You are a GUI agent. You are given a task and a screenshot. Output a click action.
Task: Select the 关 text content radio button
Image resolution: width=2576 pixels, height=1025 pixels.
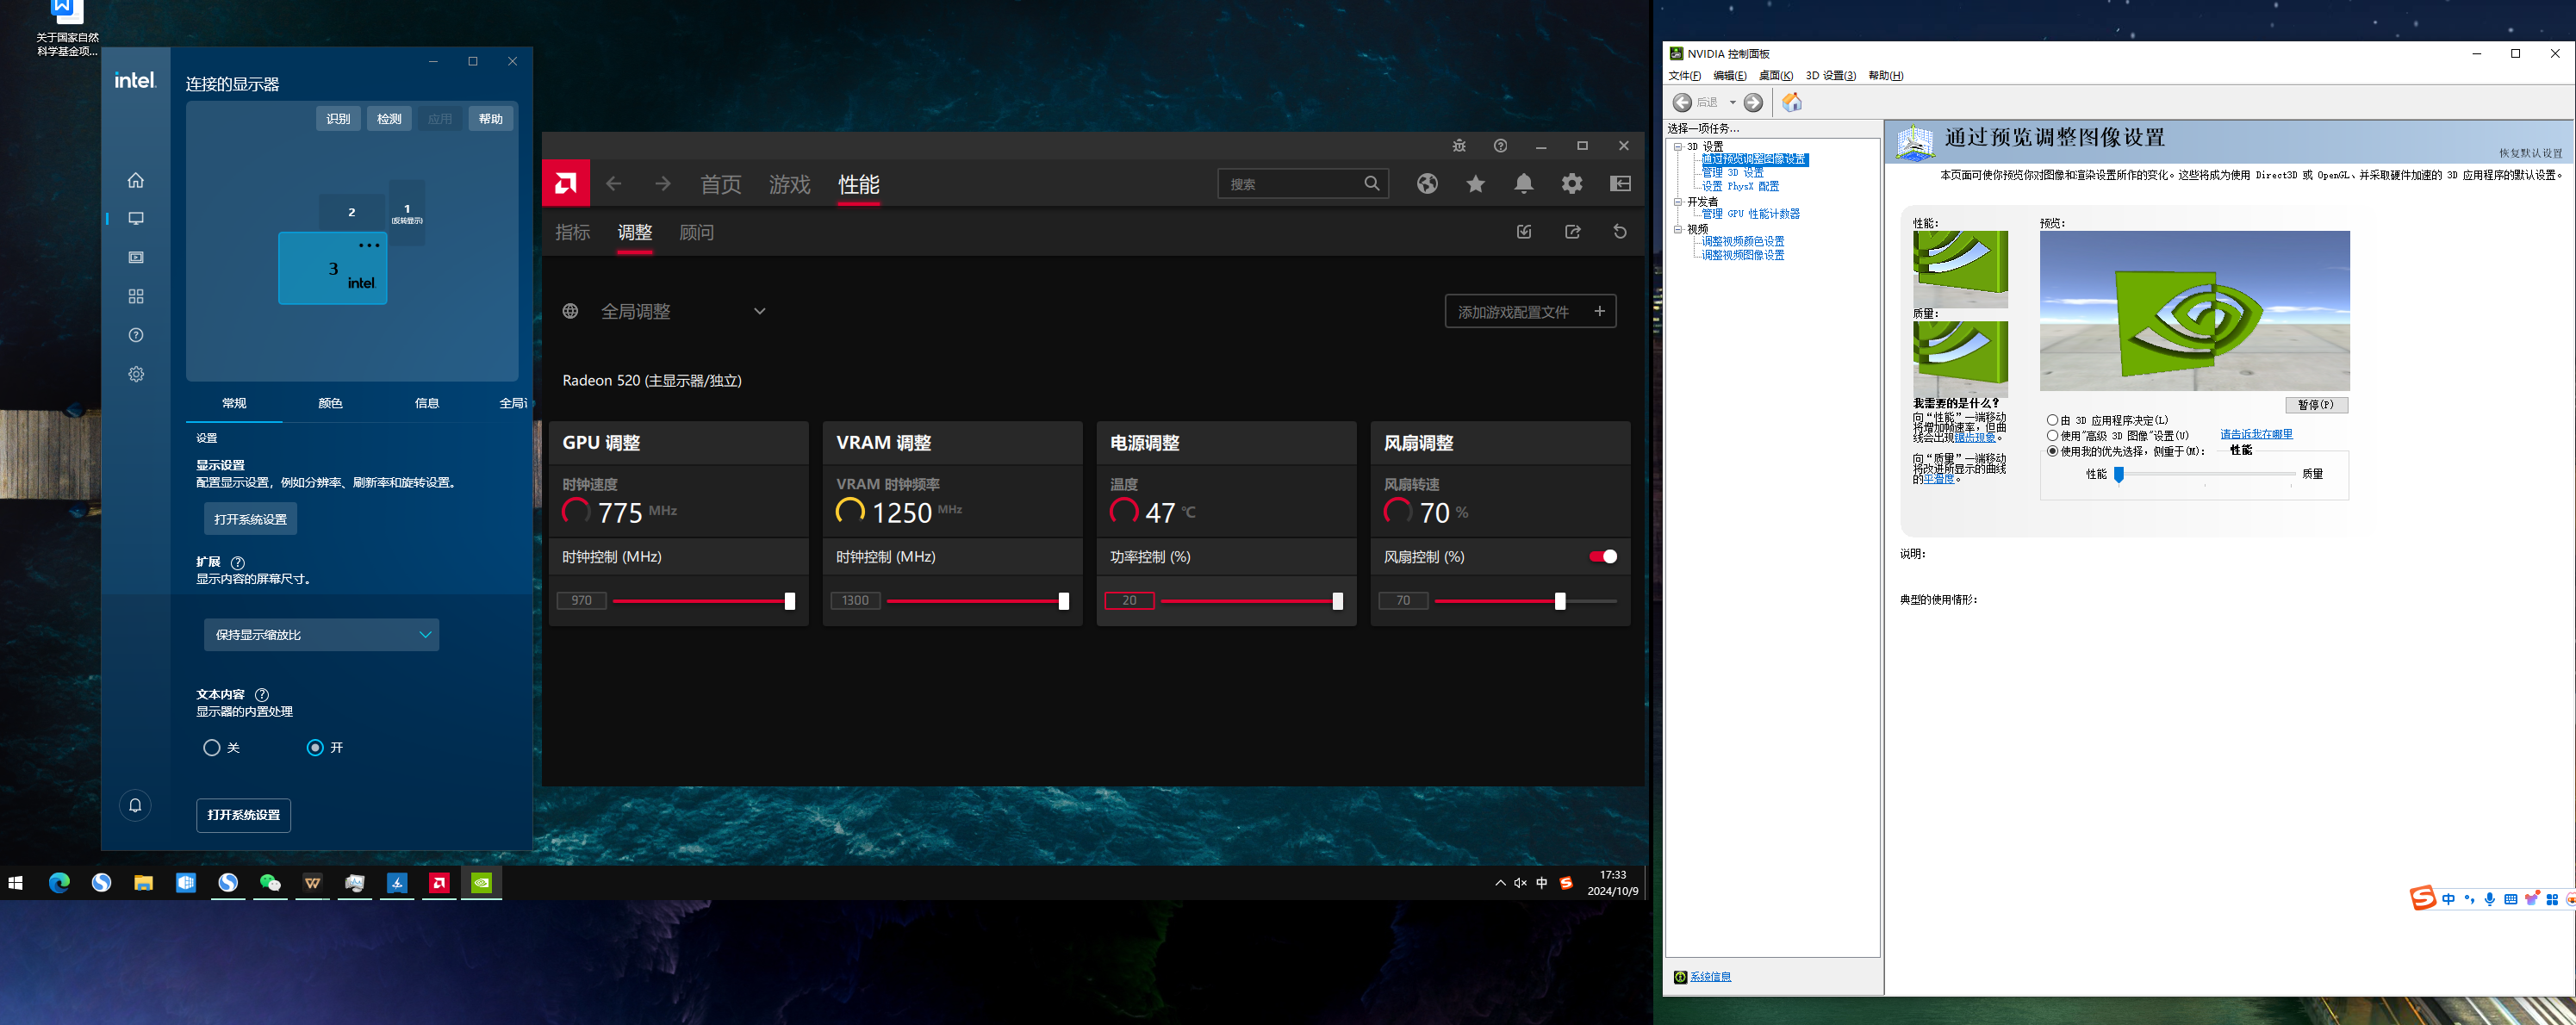click(x=211, y=748)
